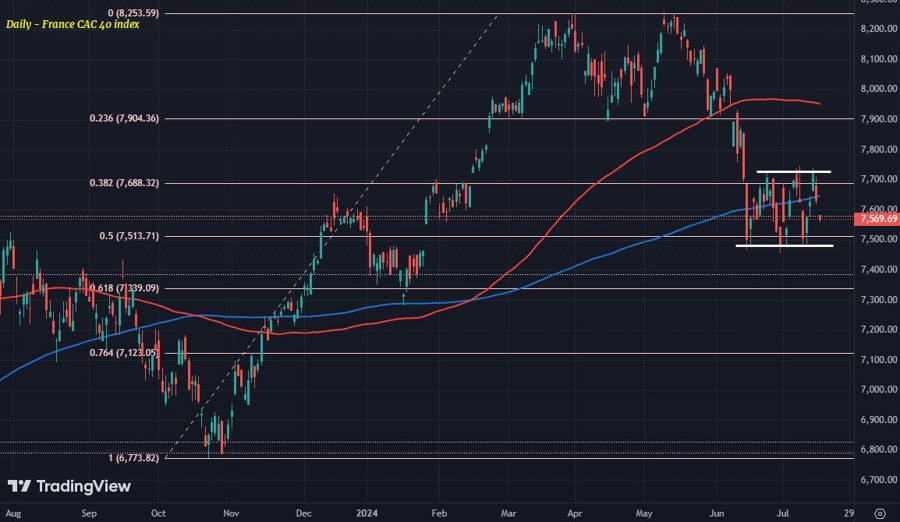The width and height of the screenshot is (900, 522).
Task: Click the Sep label on time axis
Action: (89, 513)
